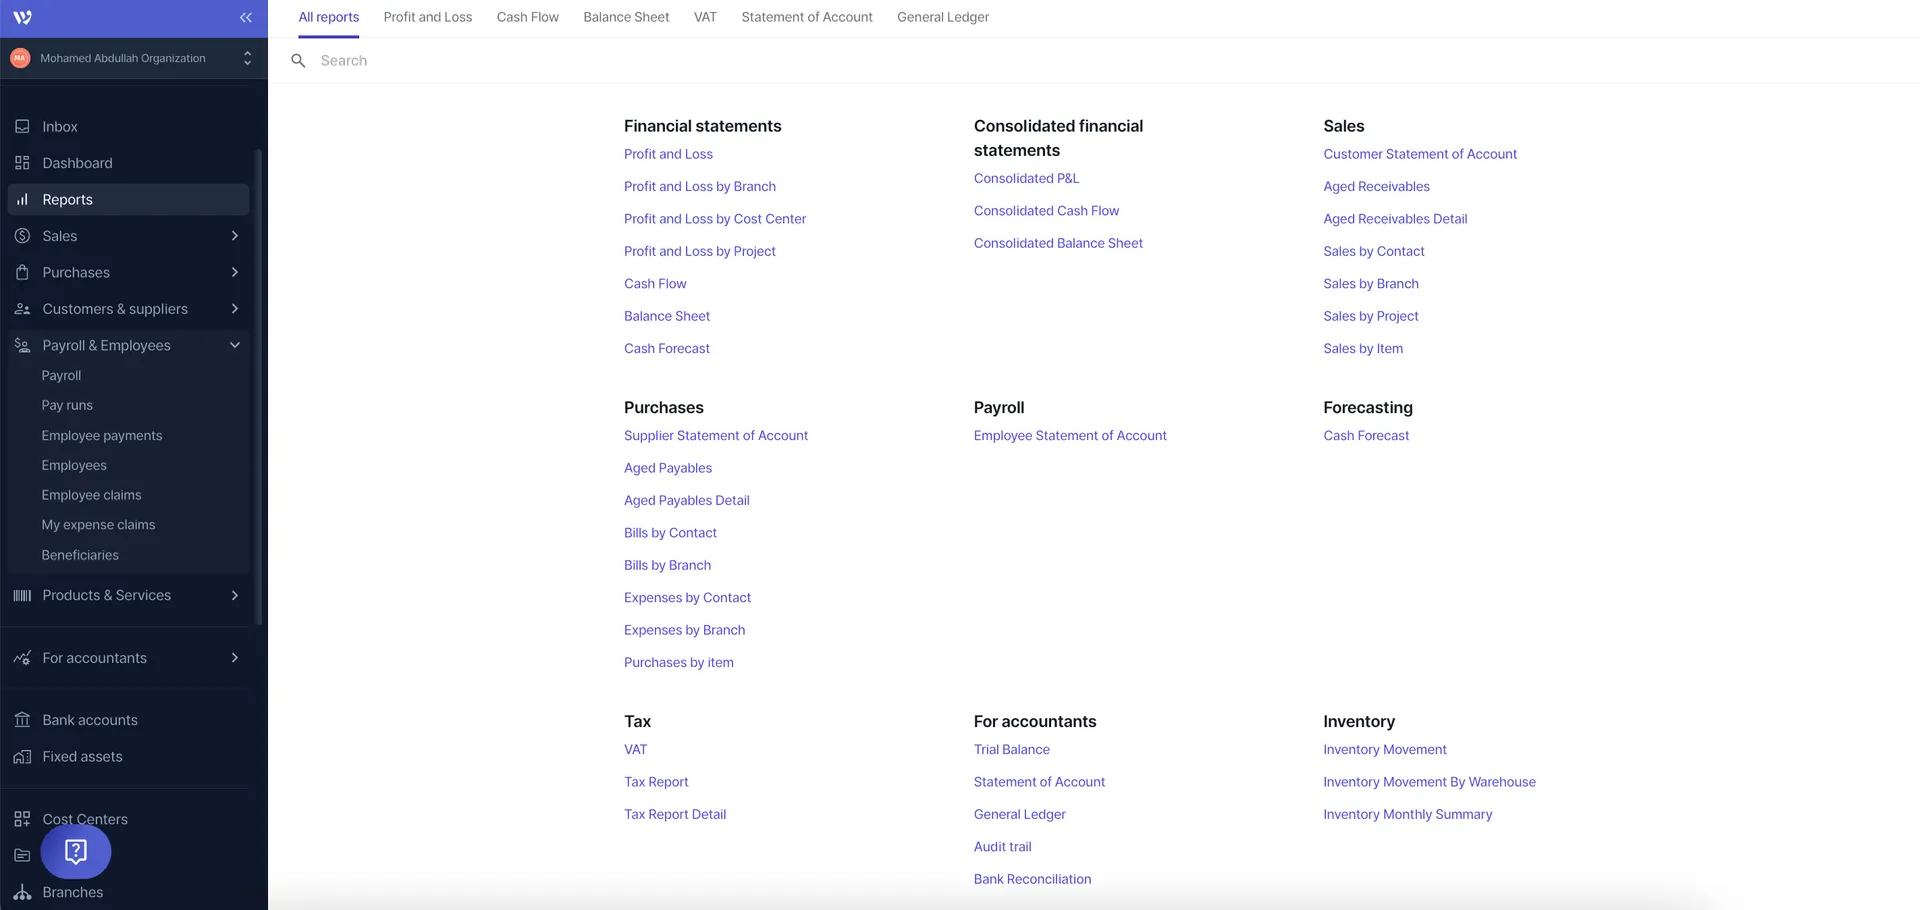This screenshot has width=1920, height=910.
Task: Open the organization switcher dropdown
Action: pos(247,58)
